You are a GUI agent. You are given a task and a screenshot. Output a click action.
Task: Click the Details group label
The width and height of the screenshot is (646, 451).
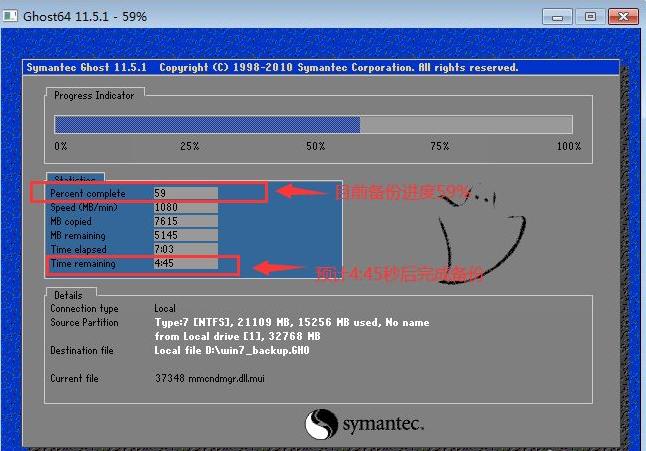click(68, 295)
